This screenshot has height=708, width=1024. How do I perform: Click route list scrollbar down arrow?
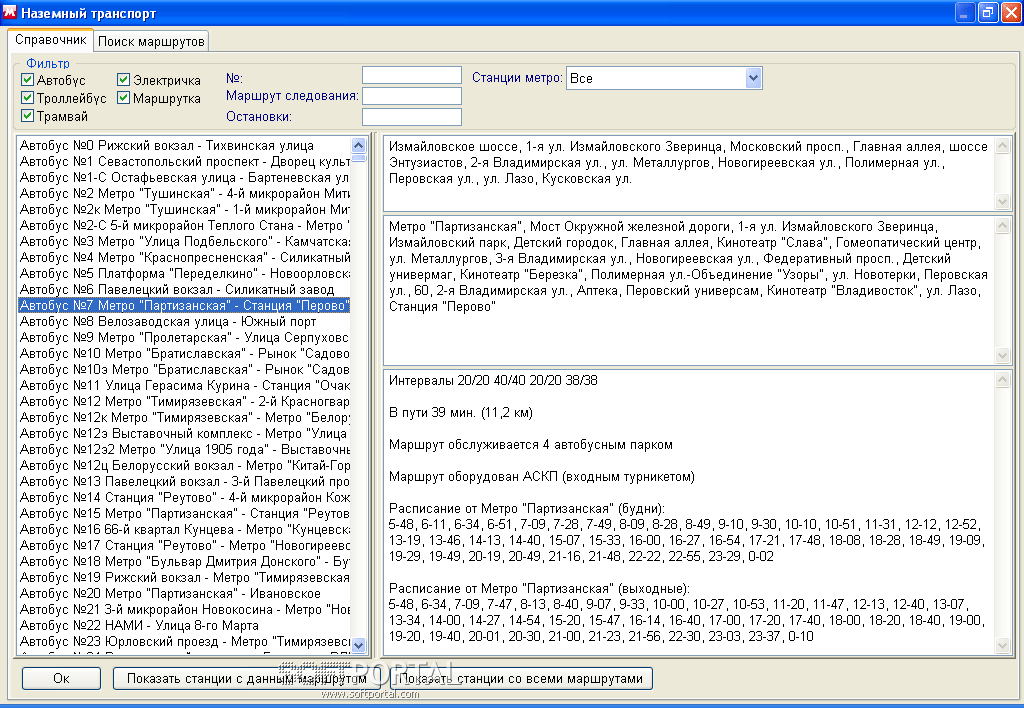pyautogui.click(x=359, y=645)
